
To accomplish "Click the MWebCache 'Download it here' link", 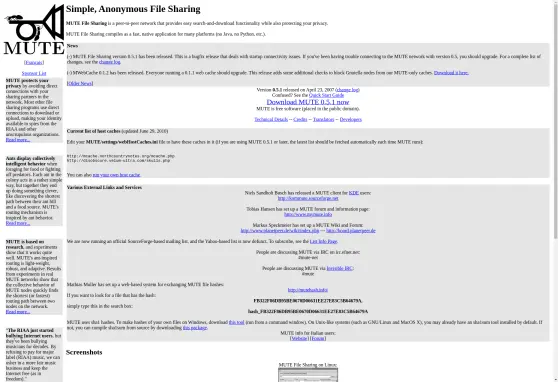I will [451, 73].
